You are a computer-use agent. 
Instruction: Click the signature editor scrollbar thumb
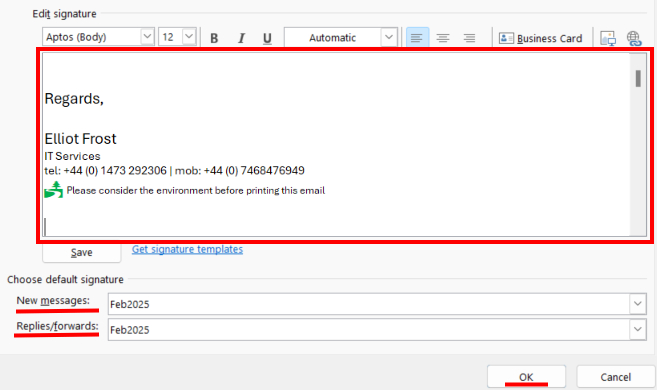(638, 78)
